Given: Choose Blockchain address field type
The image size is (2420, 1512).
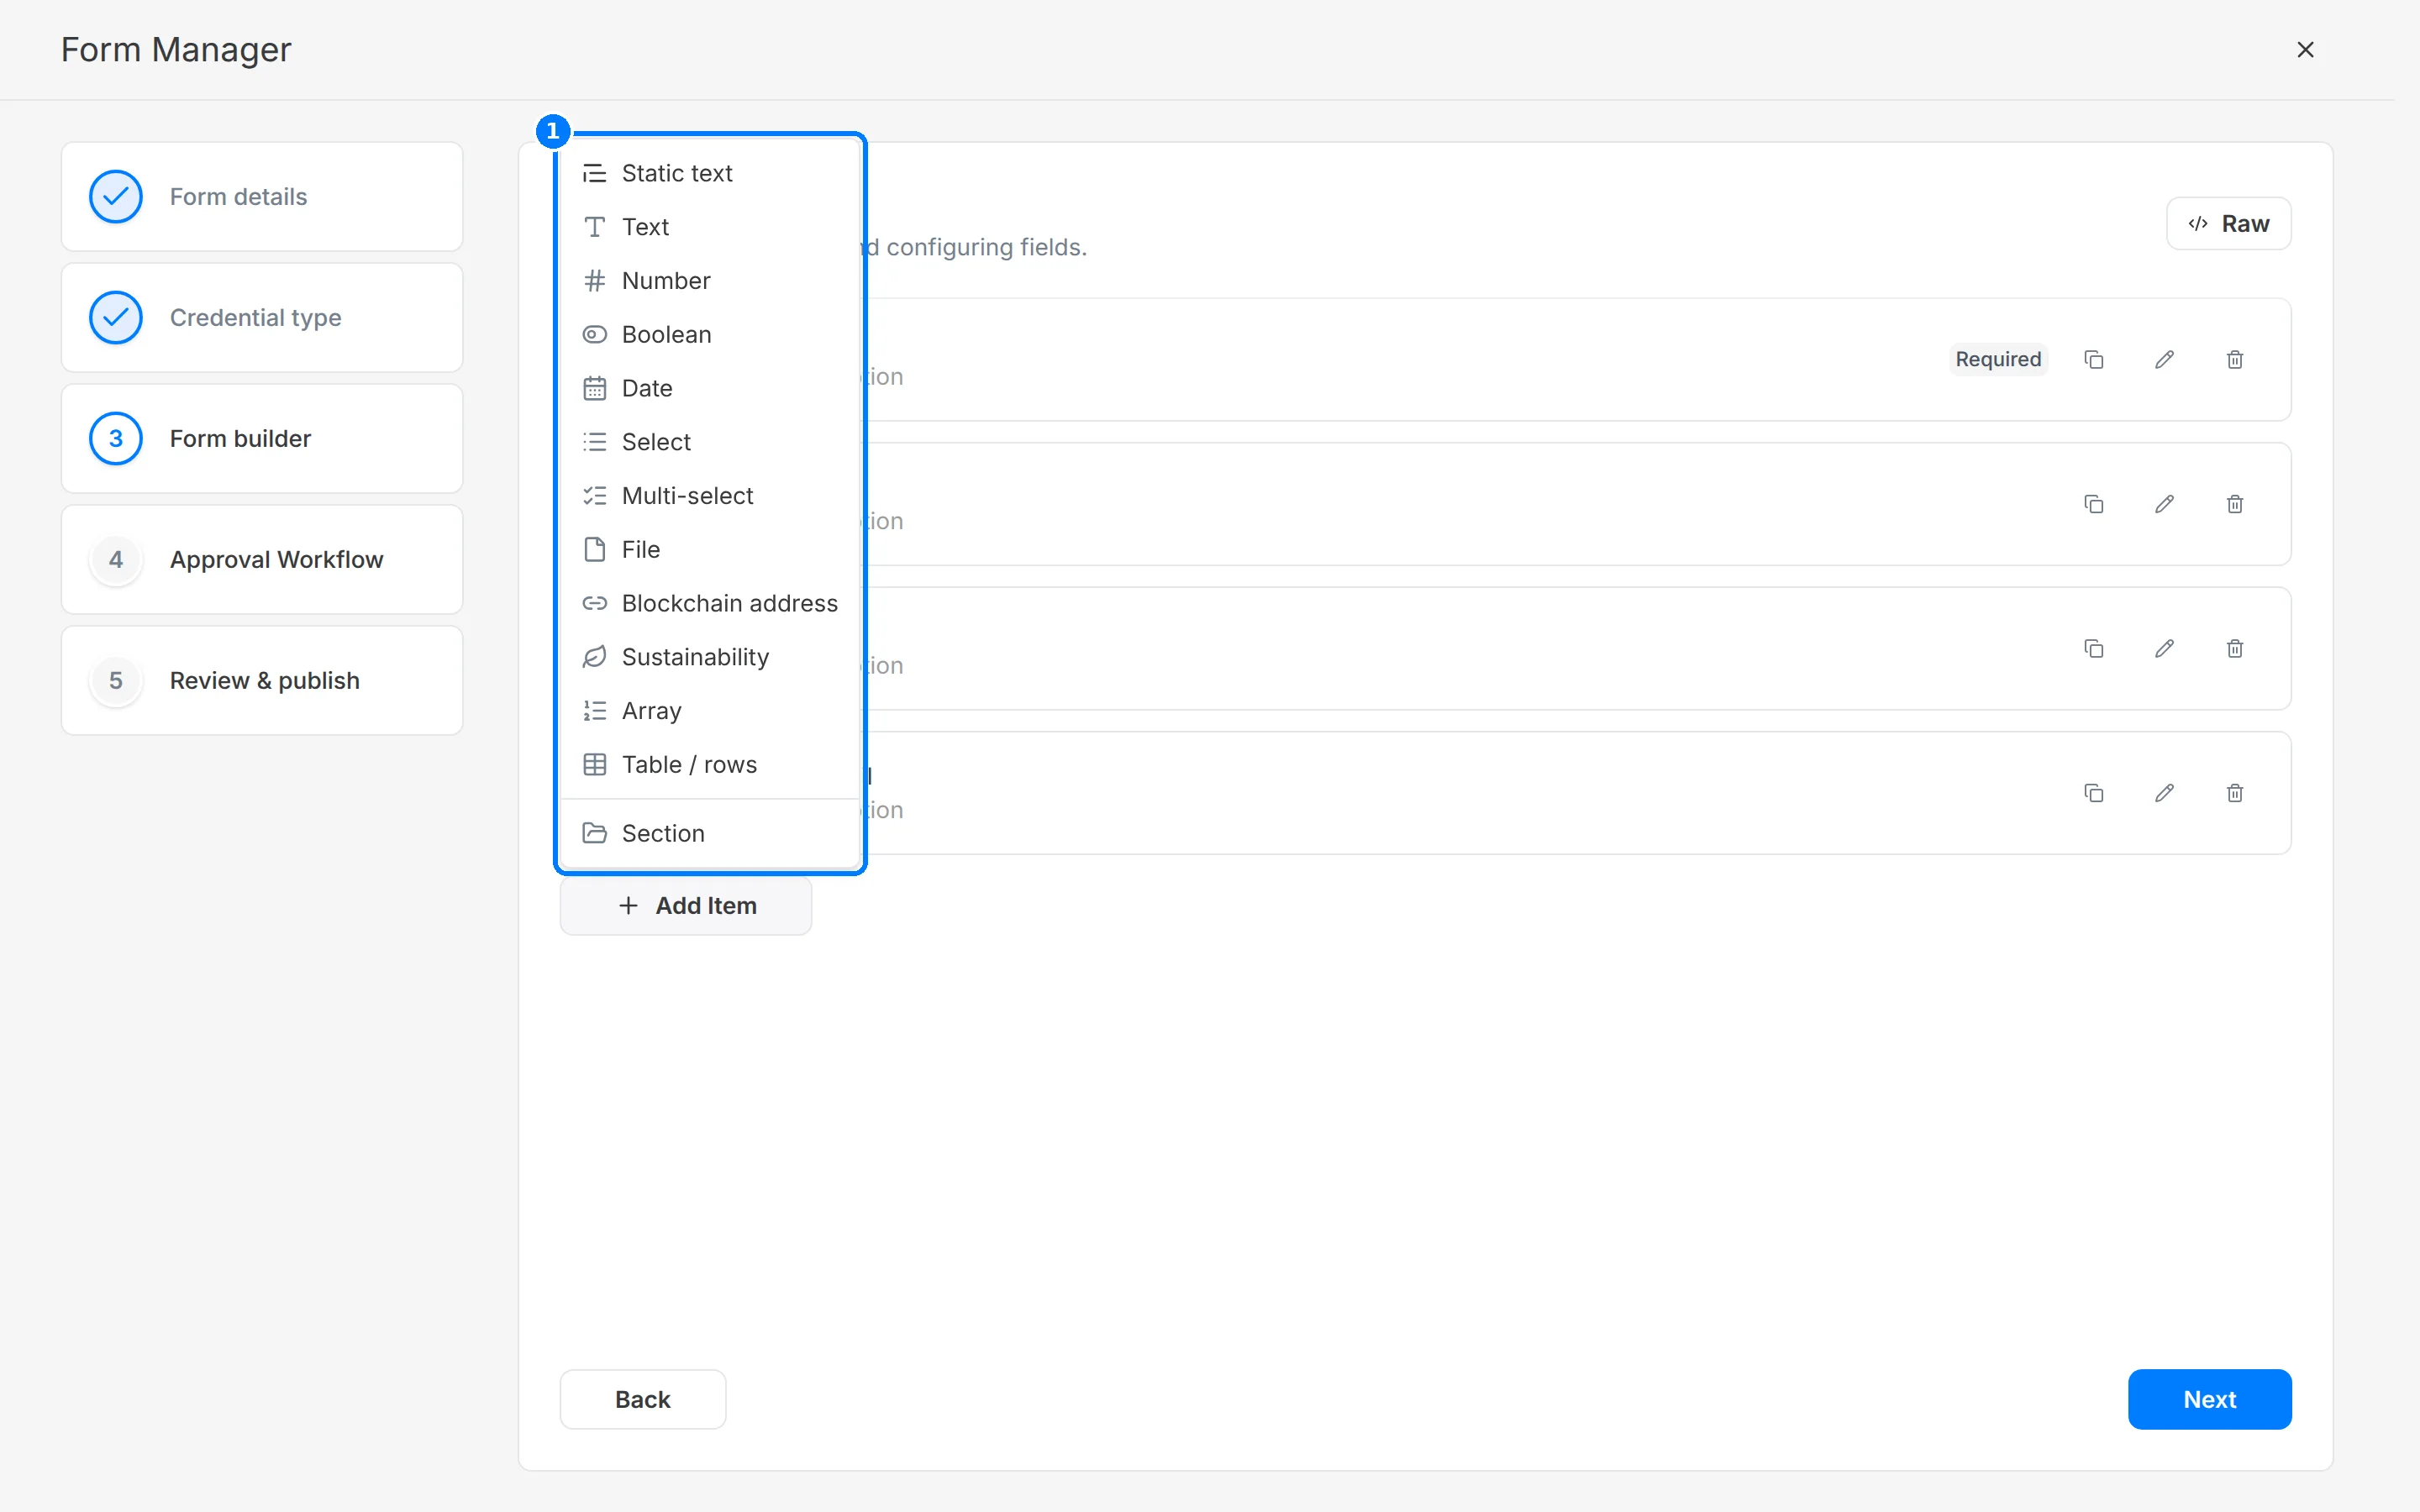Looking at the screenshot, I should pyautogui.click(x=710, y=604).
